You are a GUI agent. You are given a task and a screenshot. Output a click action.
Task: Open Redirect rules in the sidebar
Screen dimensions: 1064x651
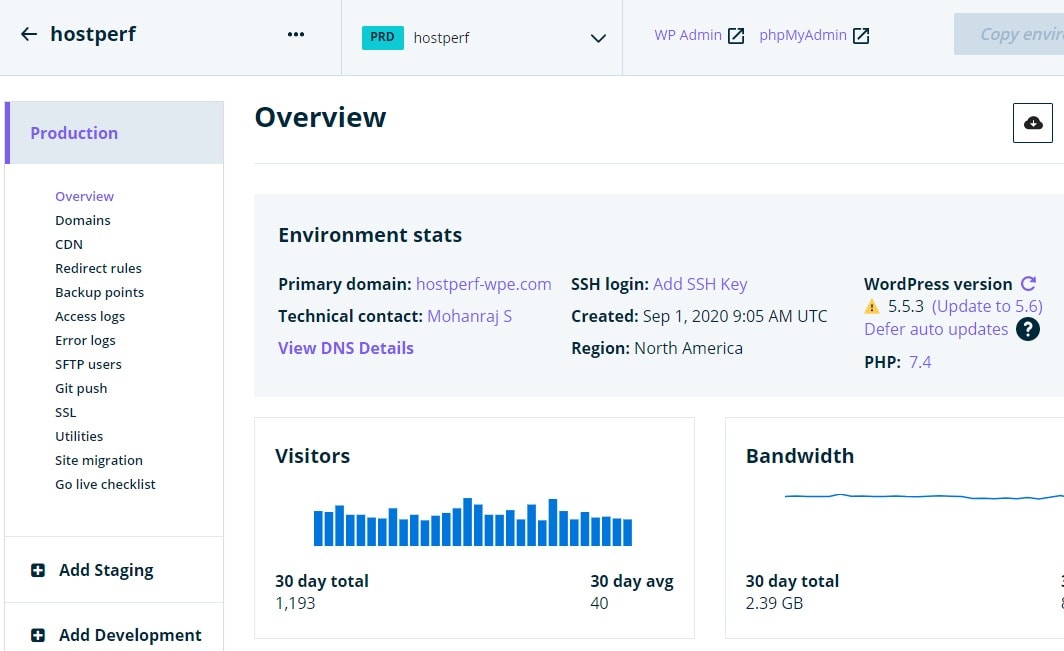click(98, 268)
